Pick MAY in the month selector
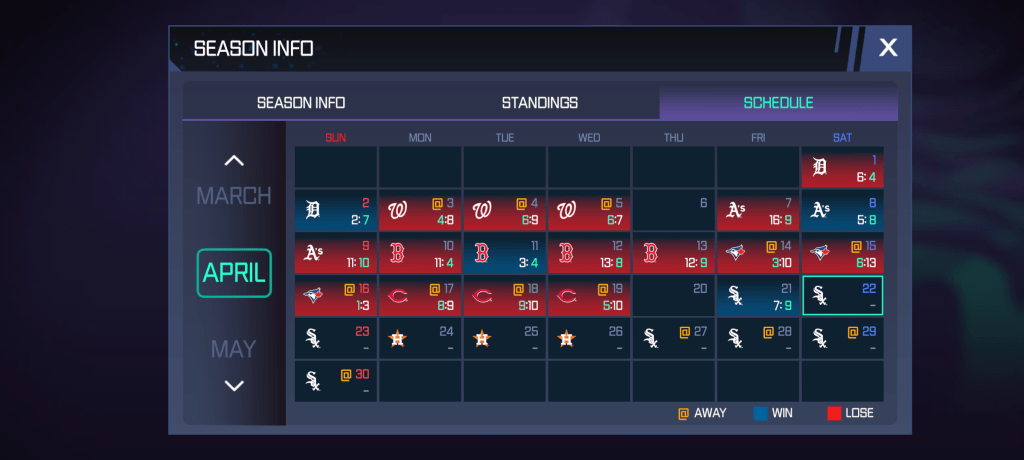This screenshot has width=1024, height=460. (x=234, y=349)
